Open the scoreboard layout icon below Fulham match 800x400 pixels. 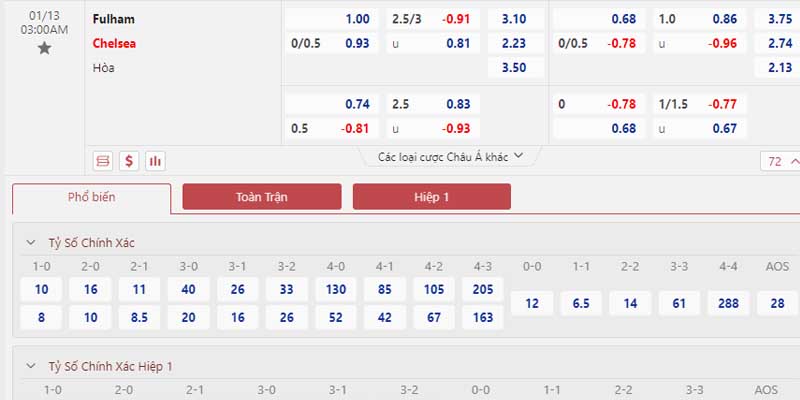(x=103, y=161)
